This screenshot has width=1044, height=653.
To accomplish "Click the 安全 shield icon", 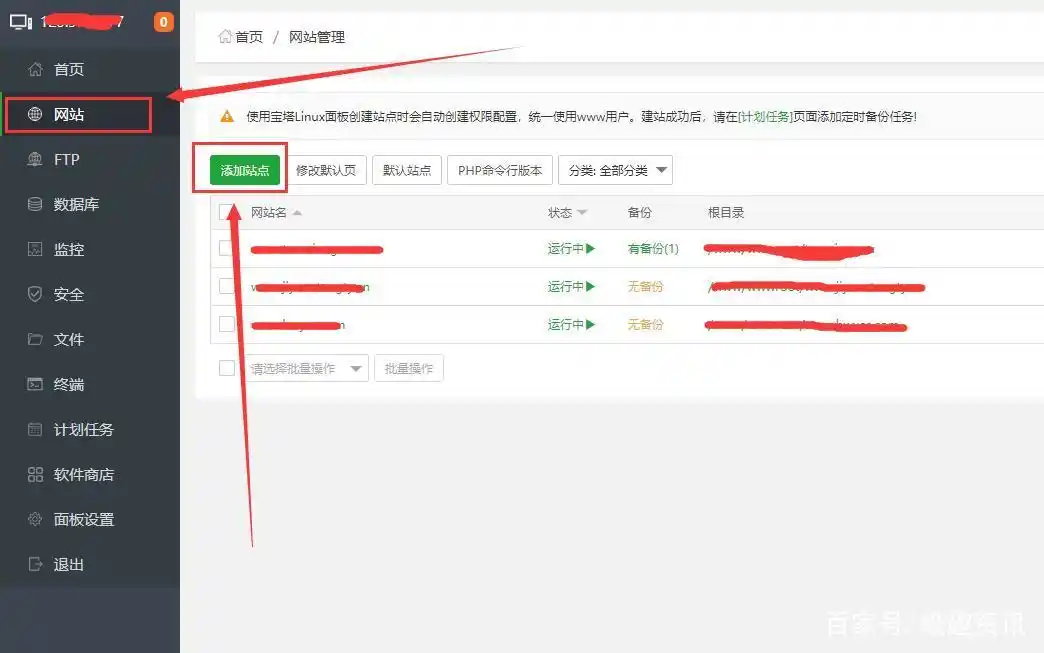I will tap(36, 295).
